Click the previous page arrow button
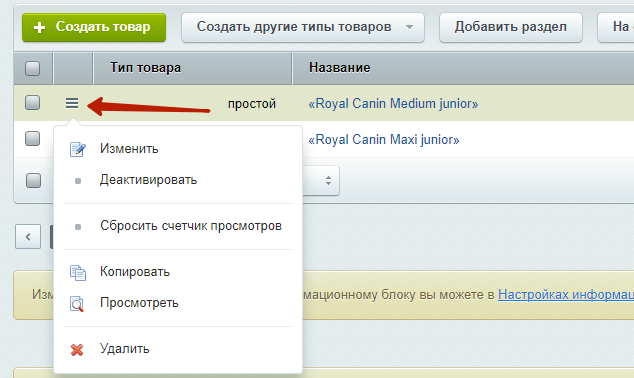The height and width of the screenshot is (378, 634). [x=28, y=237]
